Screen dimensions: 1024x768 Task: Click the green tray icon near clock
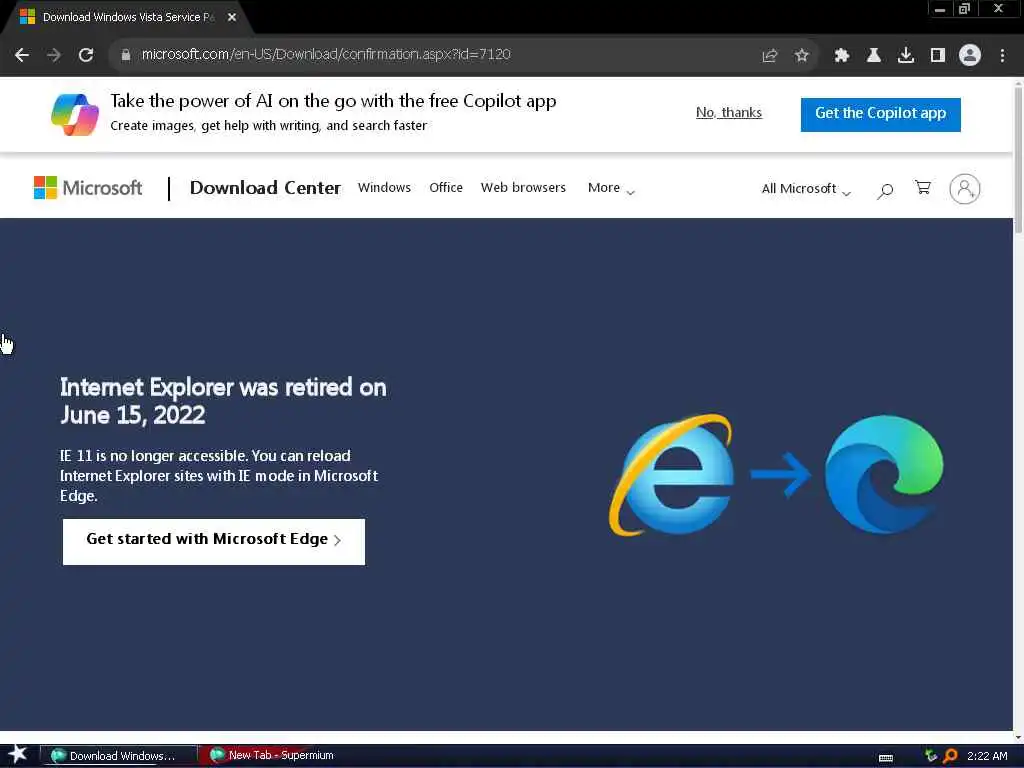[931, 756]
